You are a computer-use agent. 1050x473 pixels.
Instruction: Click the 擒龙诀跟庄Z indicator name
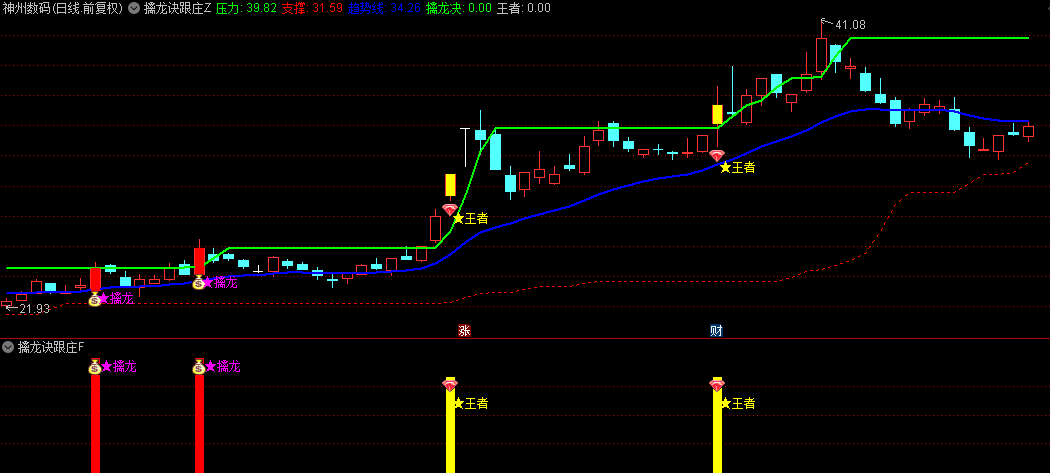(x=177, y=8)
